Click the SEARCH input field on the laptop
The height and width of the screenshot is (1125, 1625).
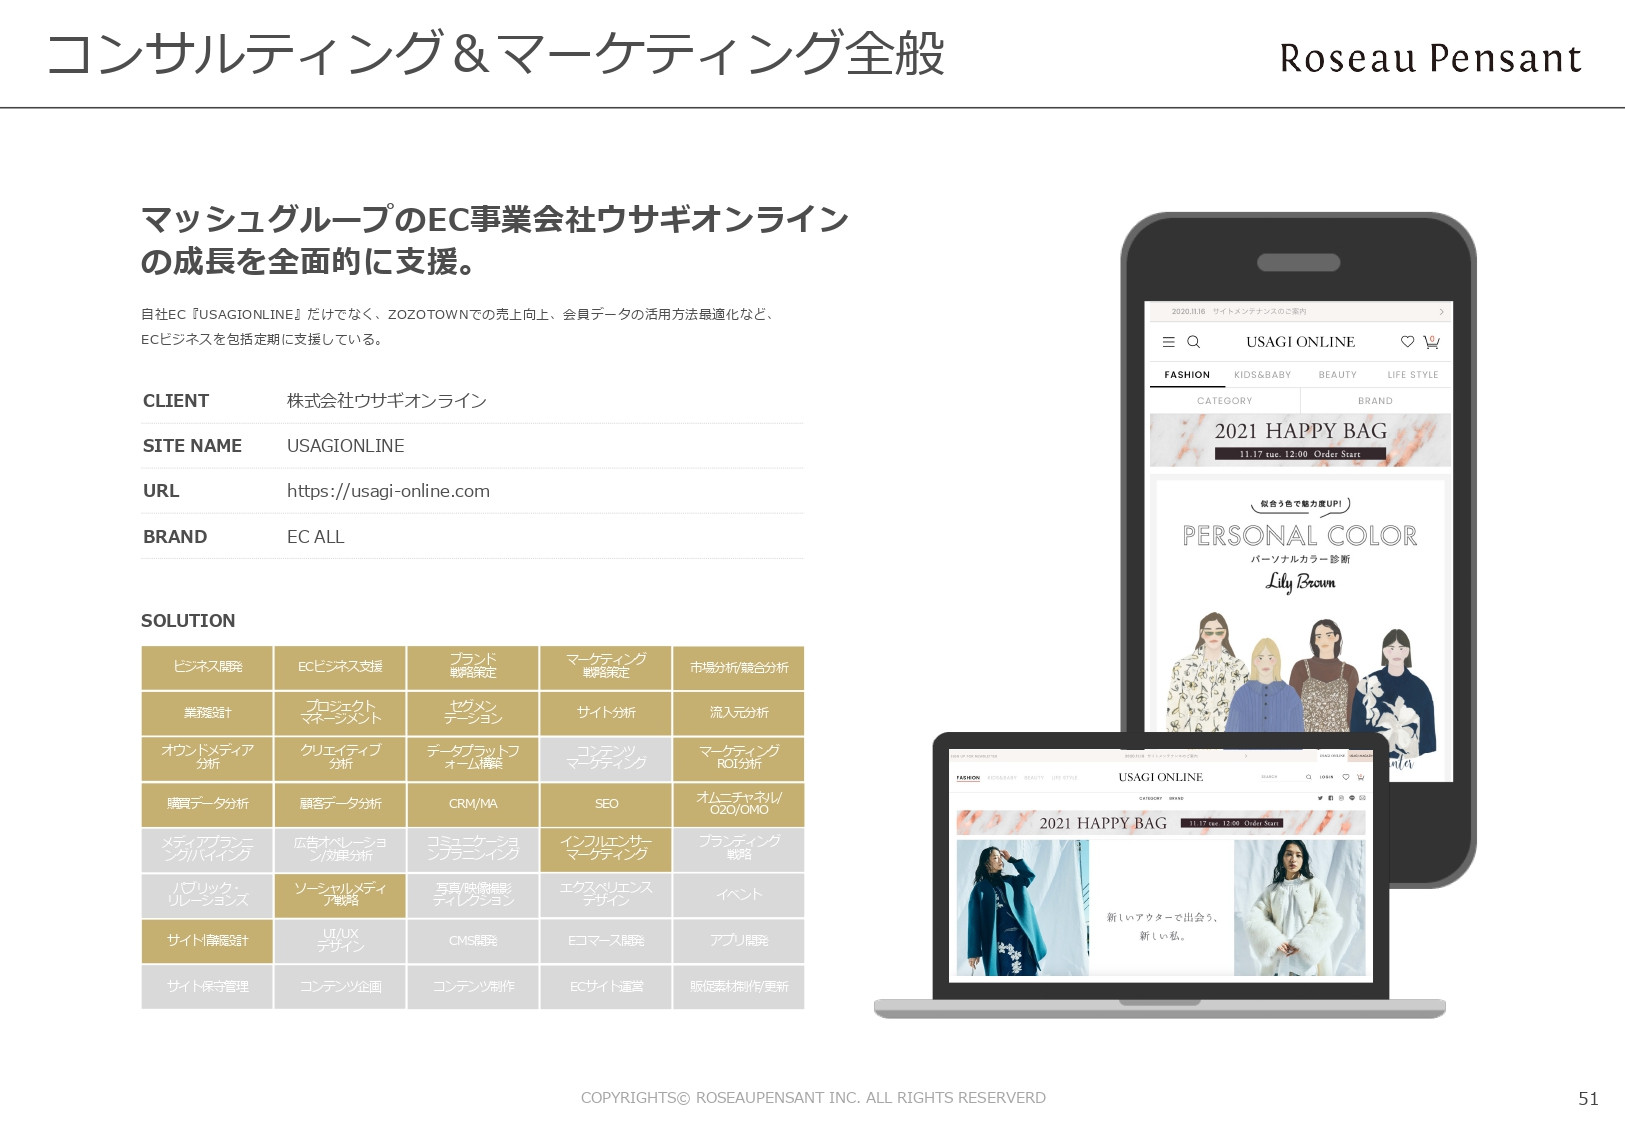[x=1270, y=776]
